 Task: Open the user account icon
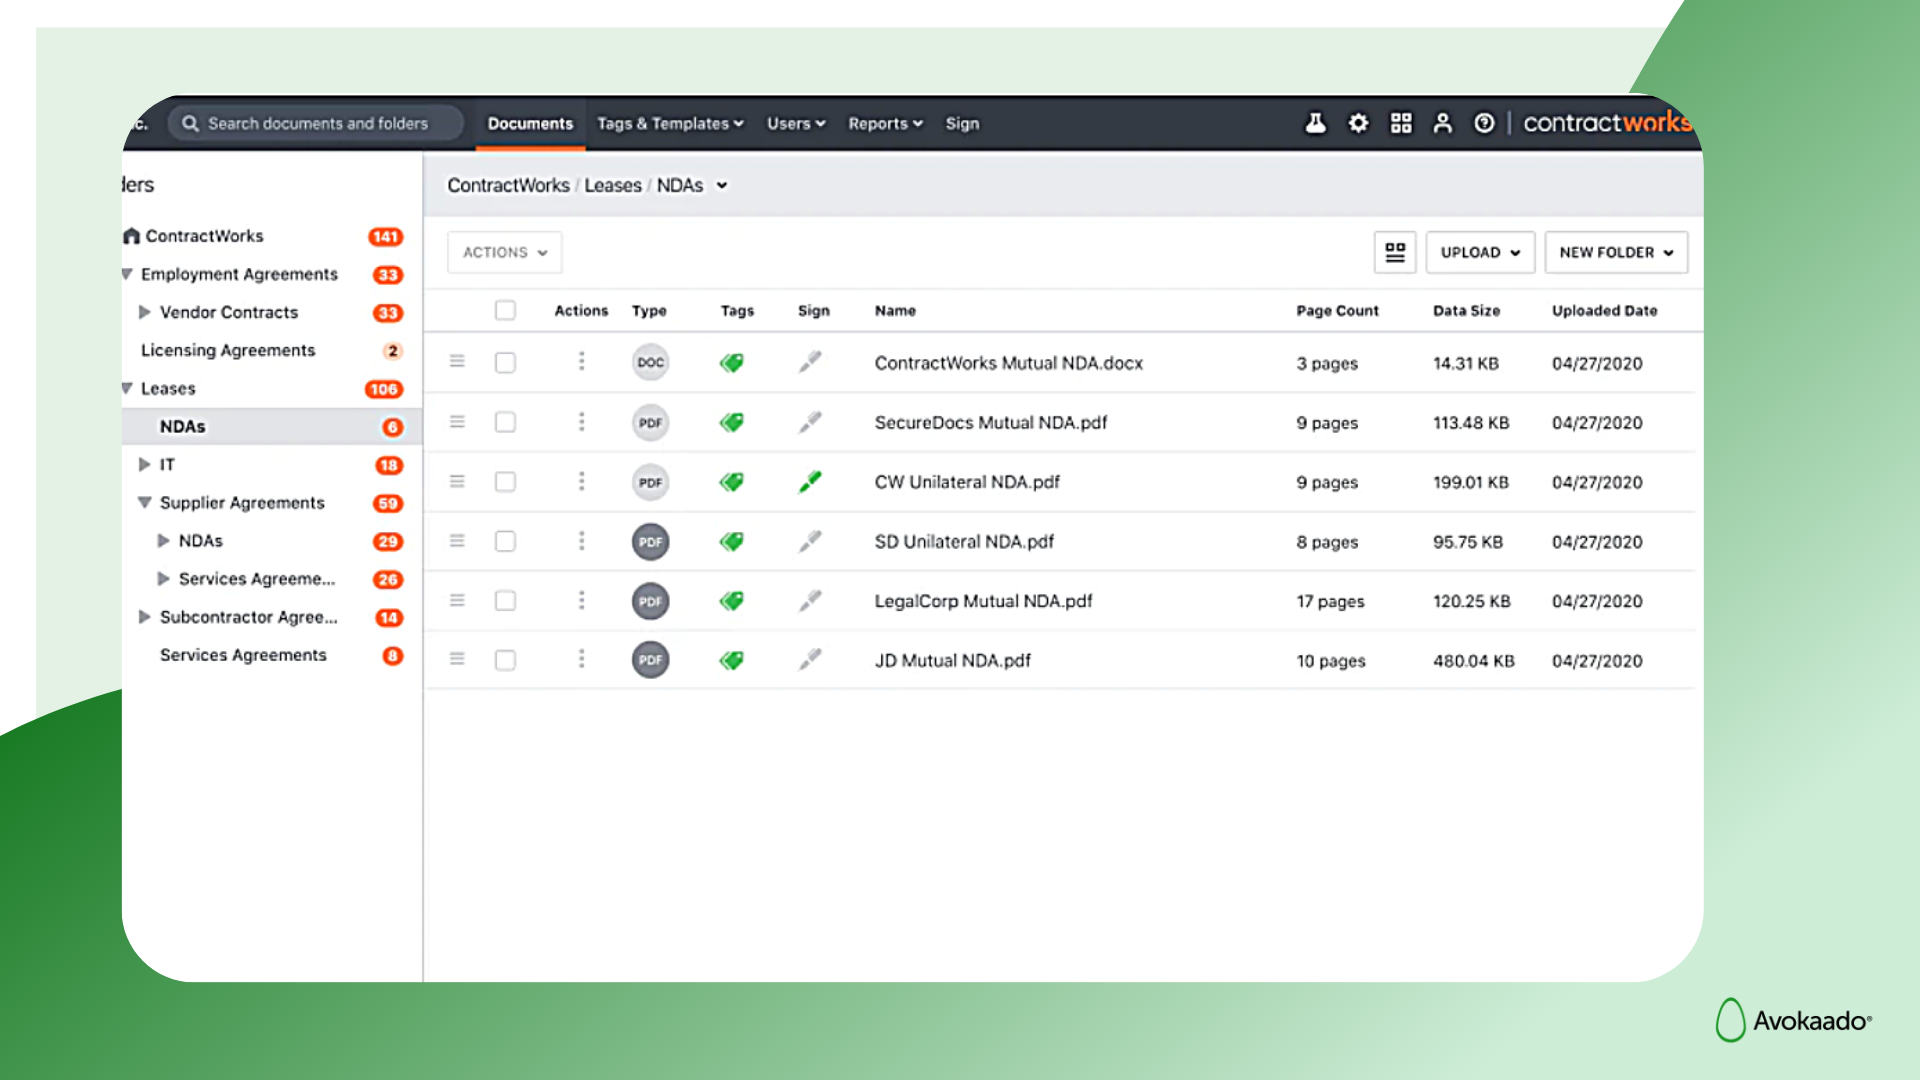click(1442, 123)
